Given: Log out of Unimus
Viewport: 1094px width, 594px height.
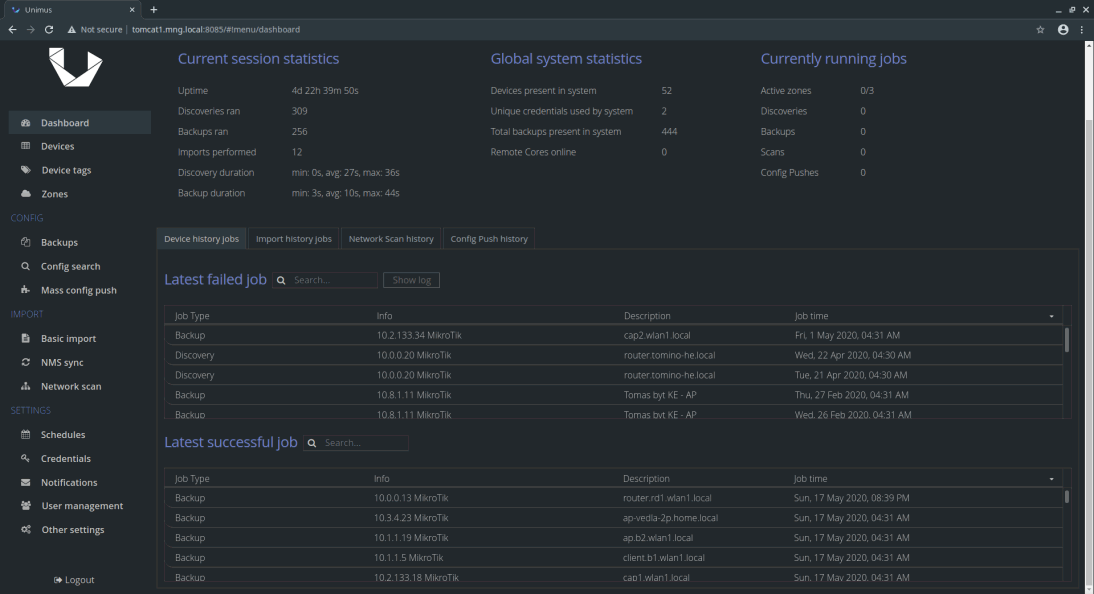Looking at the screenshot, I should tap(73, 580).
